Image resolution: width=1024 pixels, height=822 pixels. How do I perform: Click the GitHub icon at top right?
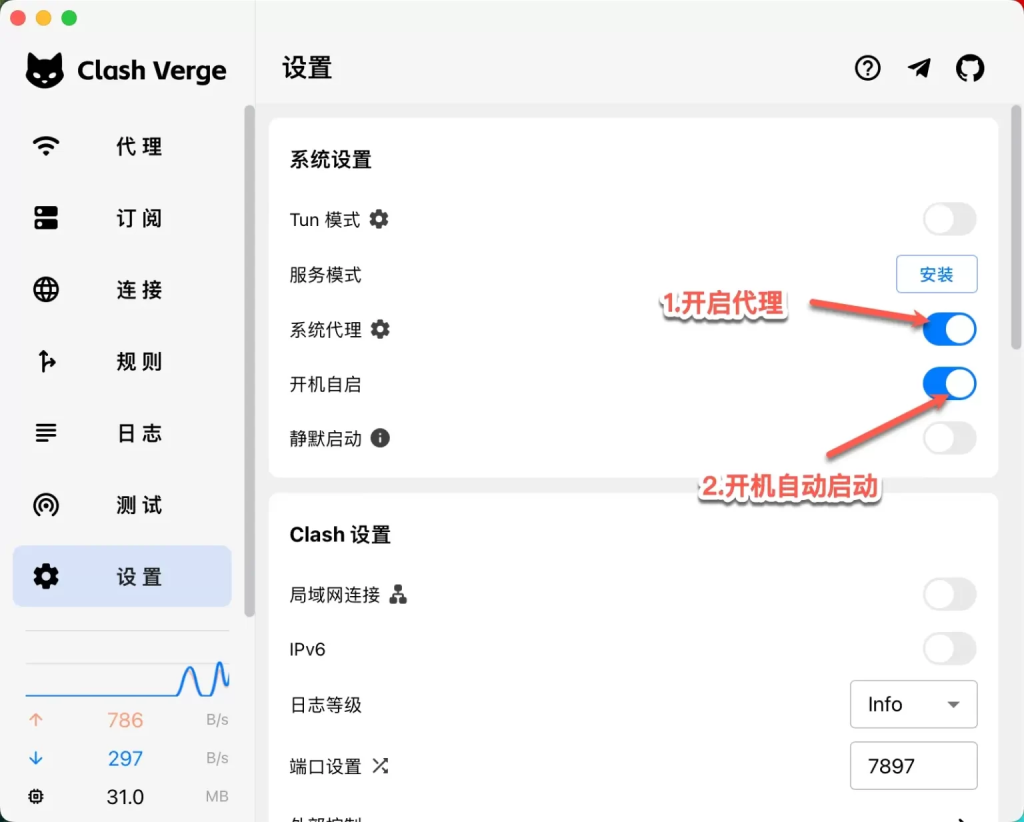[969, 68]
